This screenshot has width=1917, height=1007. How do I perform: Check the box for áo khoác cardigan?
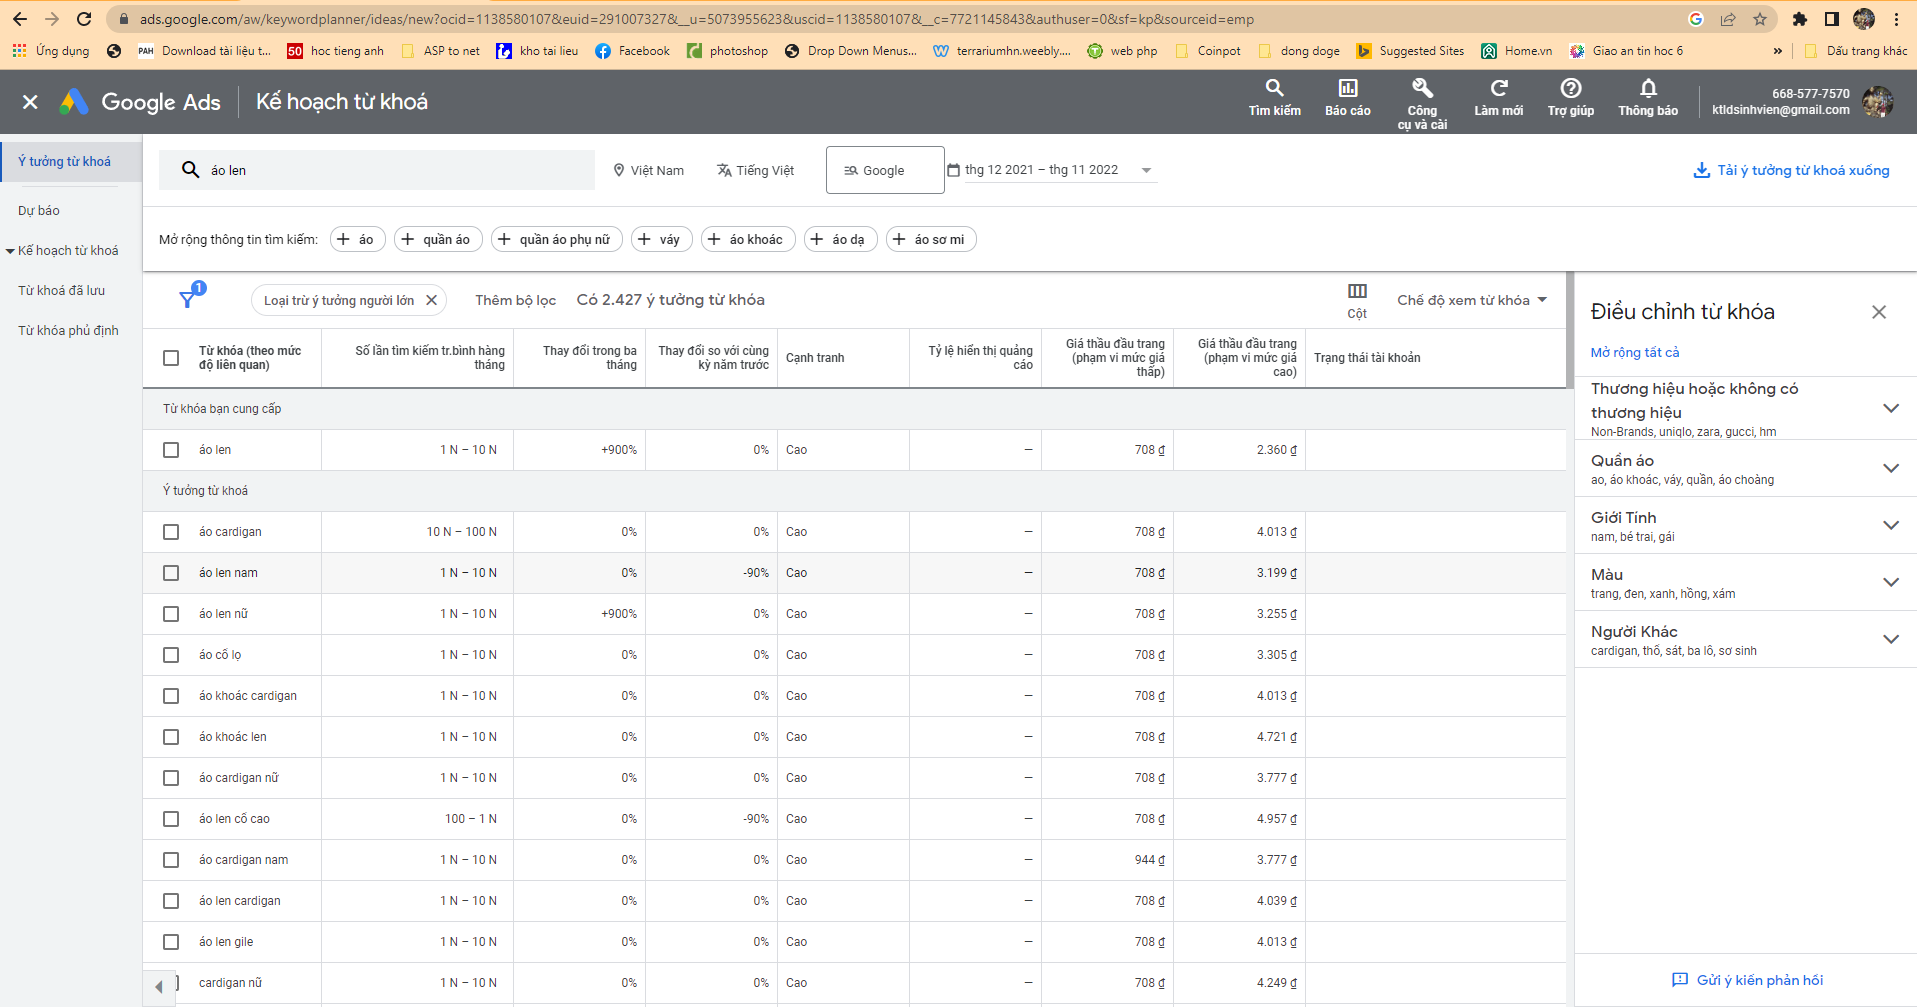[x=171, y=696]
